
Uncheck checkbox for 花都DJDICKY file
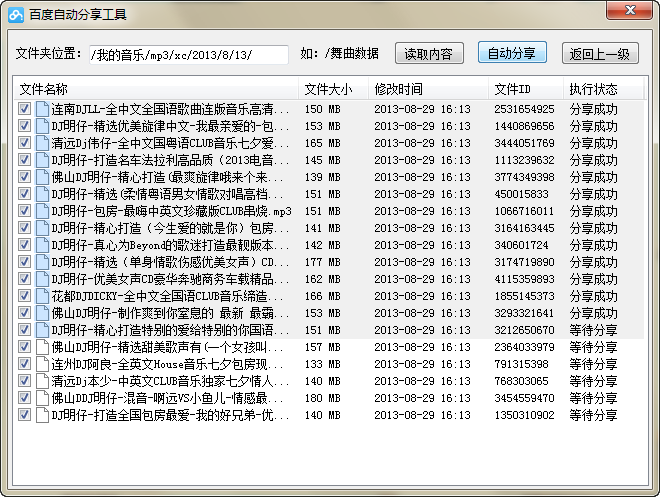pos(24,296)
